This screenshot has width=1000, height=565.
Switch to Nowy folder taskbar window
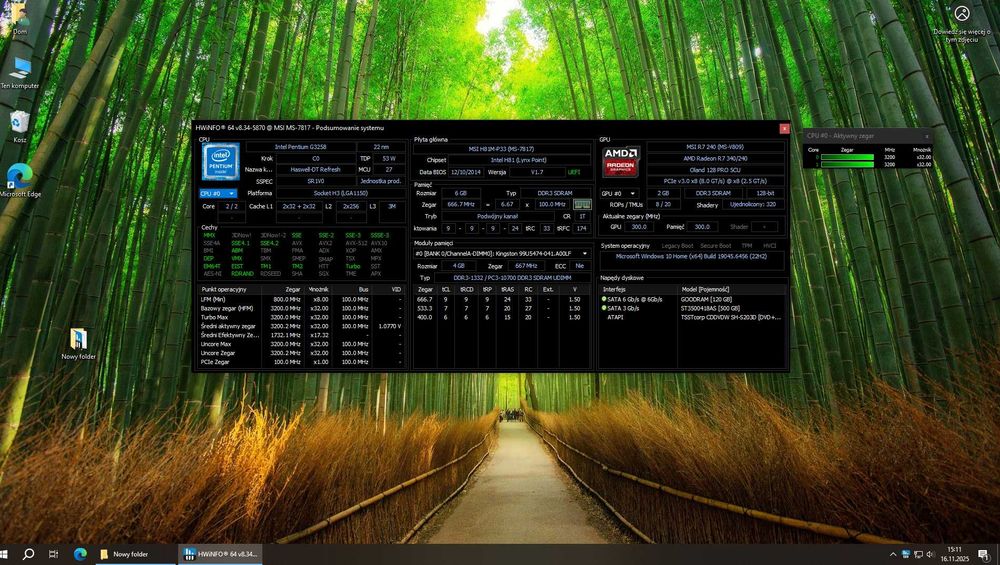click(x=136, y=554)
